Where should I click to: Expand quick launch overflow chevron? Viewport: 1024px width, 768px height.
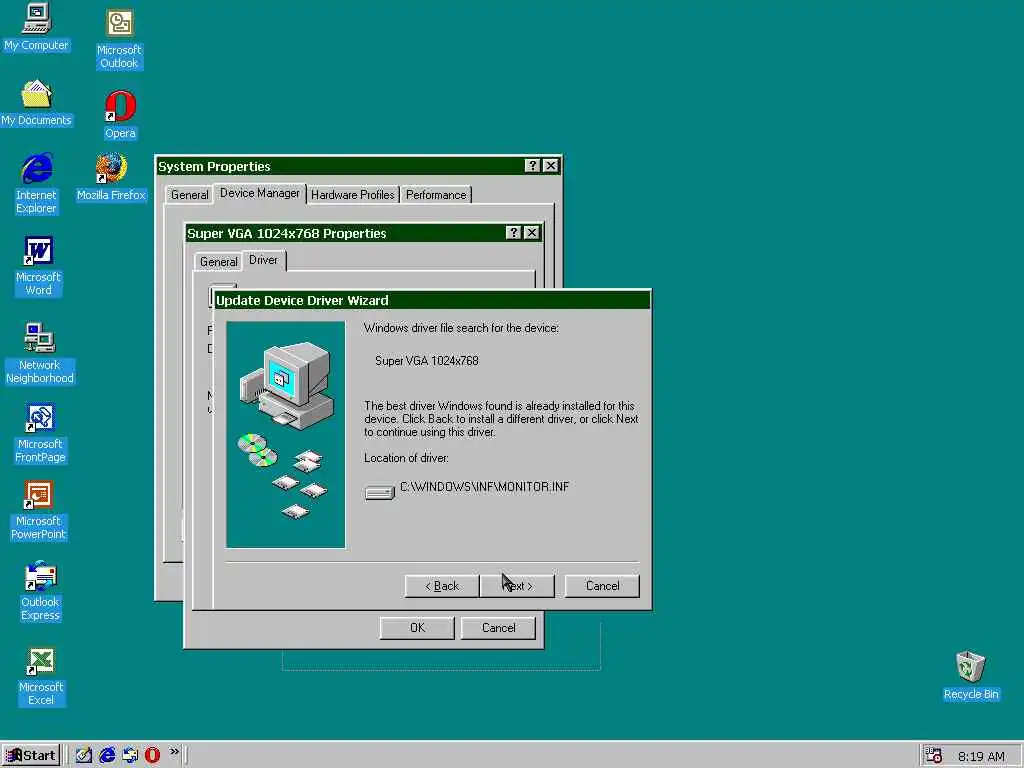pyautogui.click(x=174, y=752)
